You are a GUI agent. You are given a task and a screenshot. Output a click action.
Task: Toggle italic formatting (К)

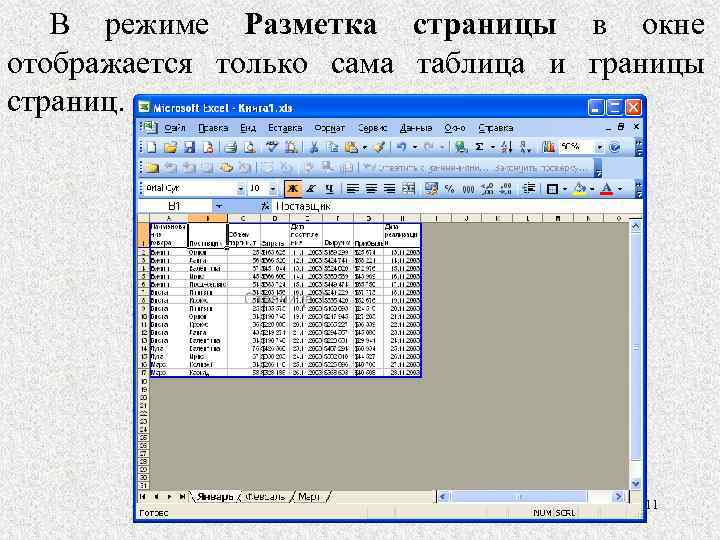click(x=311, y=189)
